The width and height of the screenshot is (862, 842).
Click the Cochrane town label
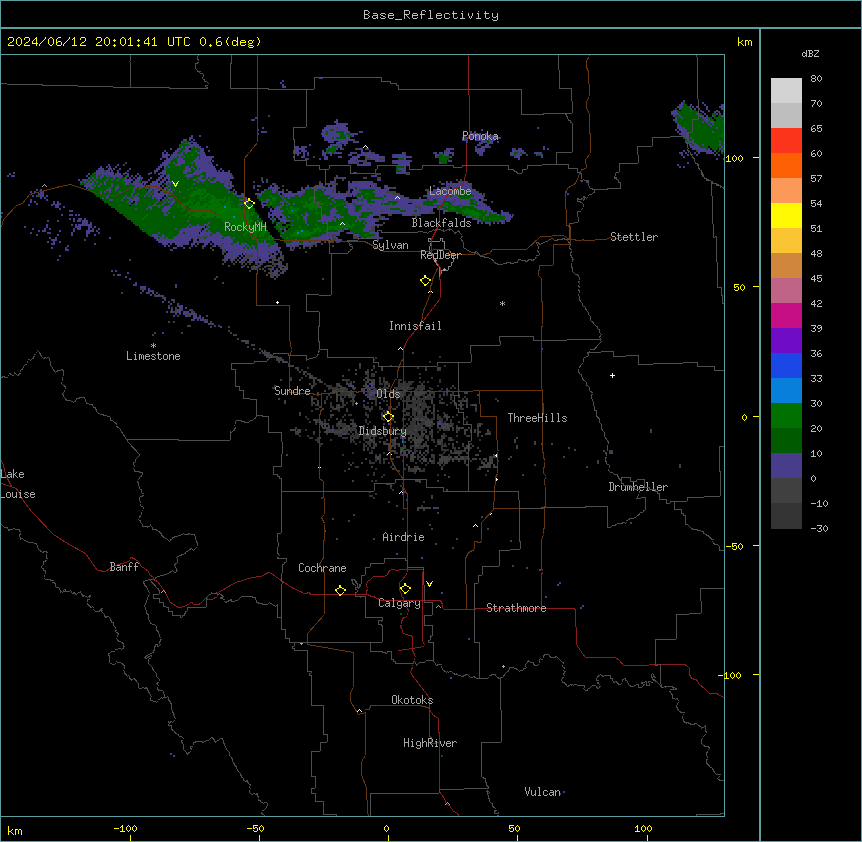point(322,568)
